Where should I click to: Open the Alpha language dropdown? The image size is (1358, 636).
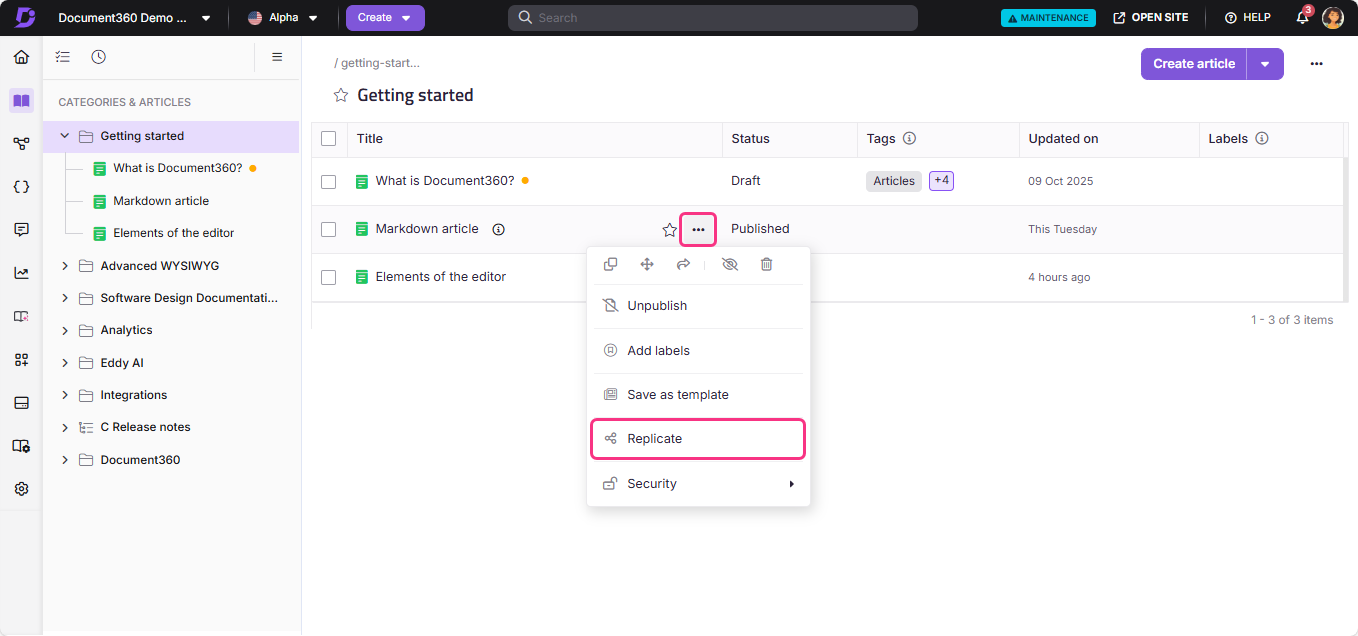pos(283,18)
